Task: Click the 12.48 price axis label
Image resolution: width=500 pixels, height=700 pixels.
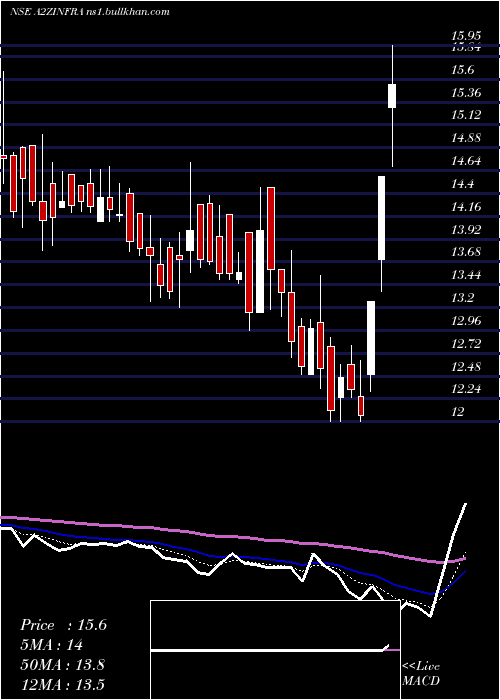Action: 466,367
